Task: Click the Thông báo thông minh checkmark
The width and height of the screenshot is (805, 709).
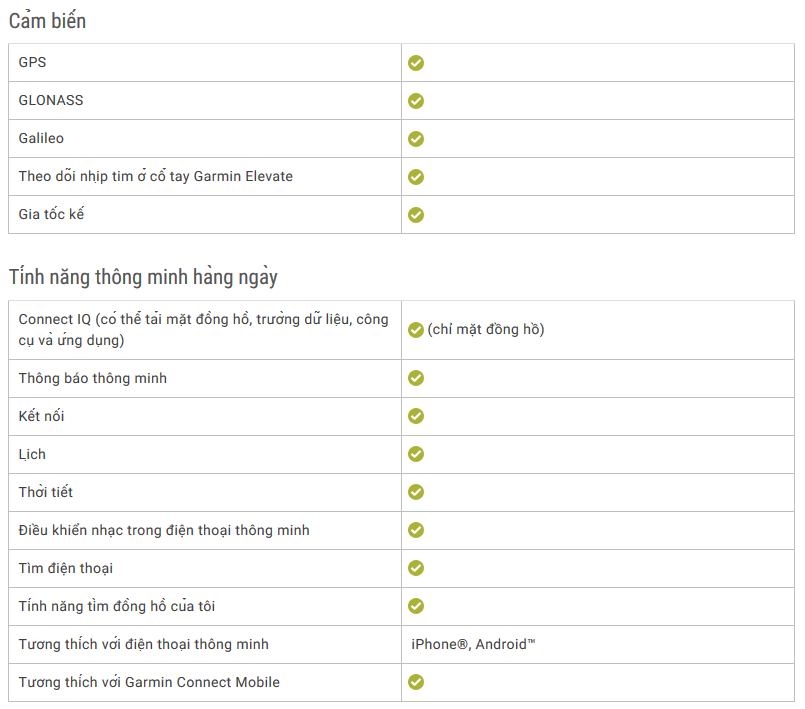Action: pos(416,378)
